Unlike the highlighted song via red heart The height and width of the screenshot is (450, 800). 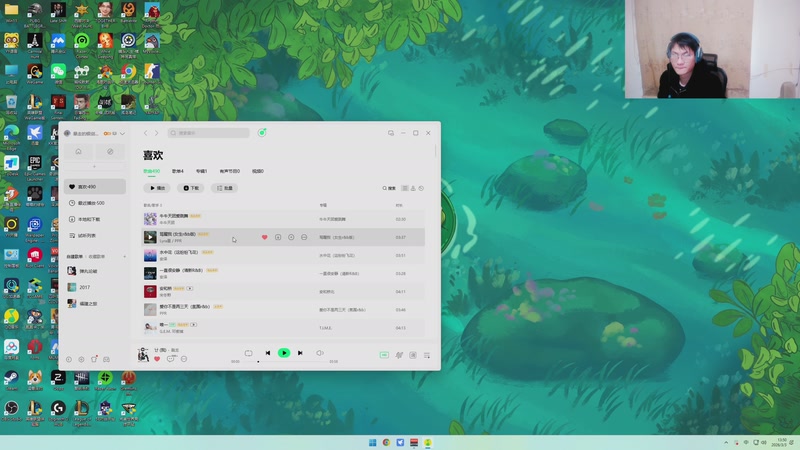pos(264,237)
